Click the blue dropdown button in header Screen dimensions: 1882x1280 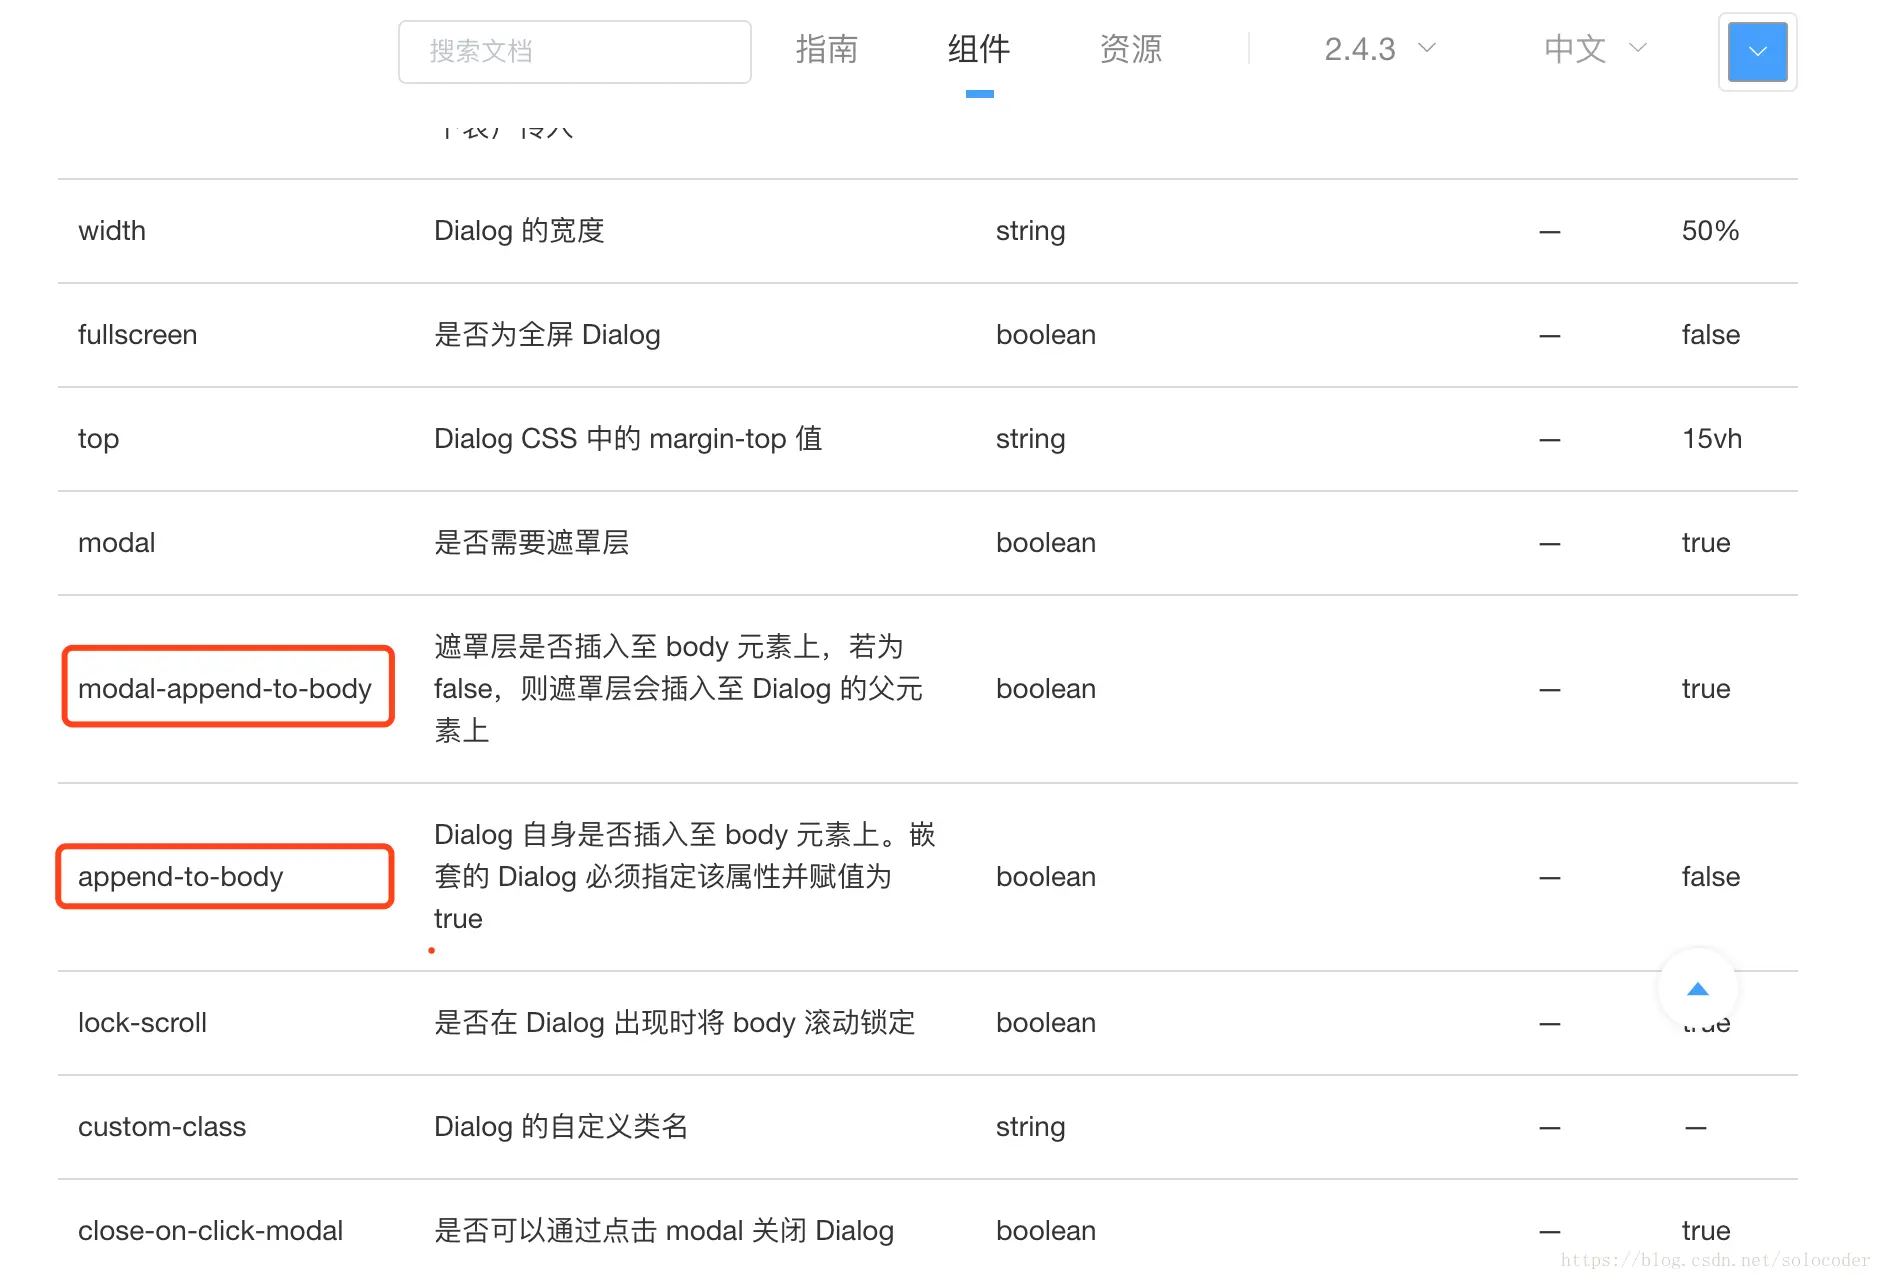(1757, 51)
